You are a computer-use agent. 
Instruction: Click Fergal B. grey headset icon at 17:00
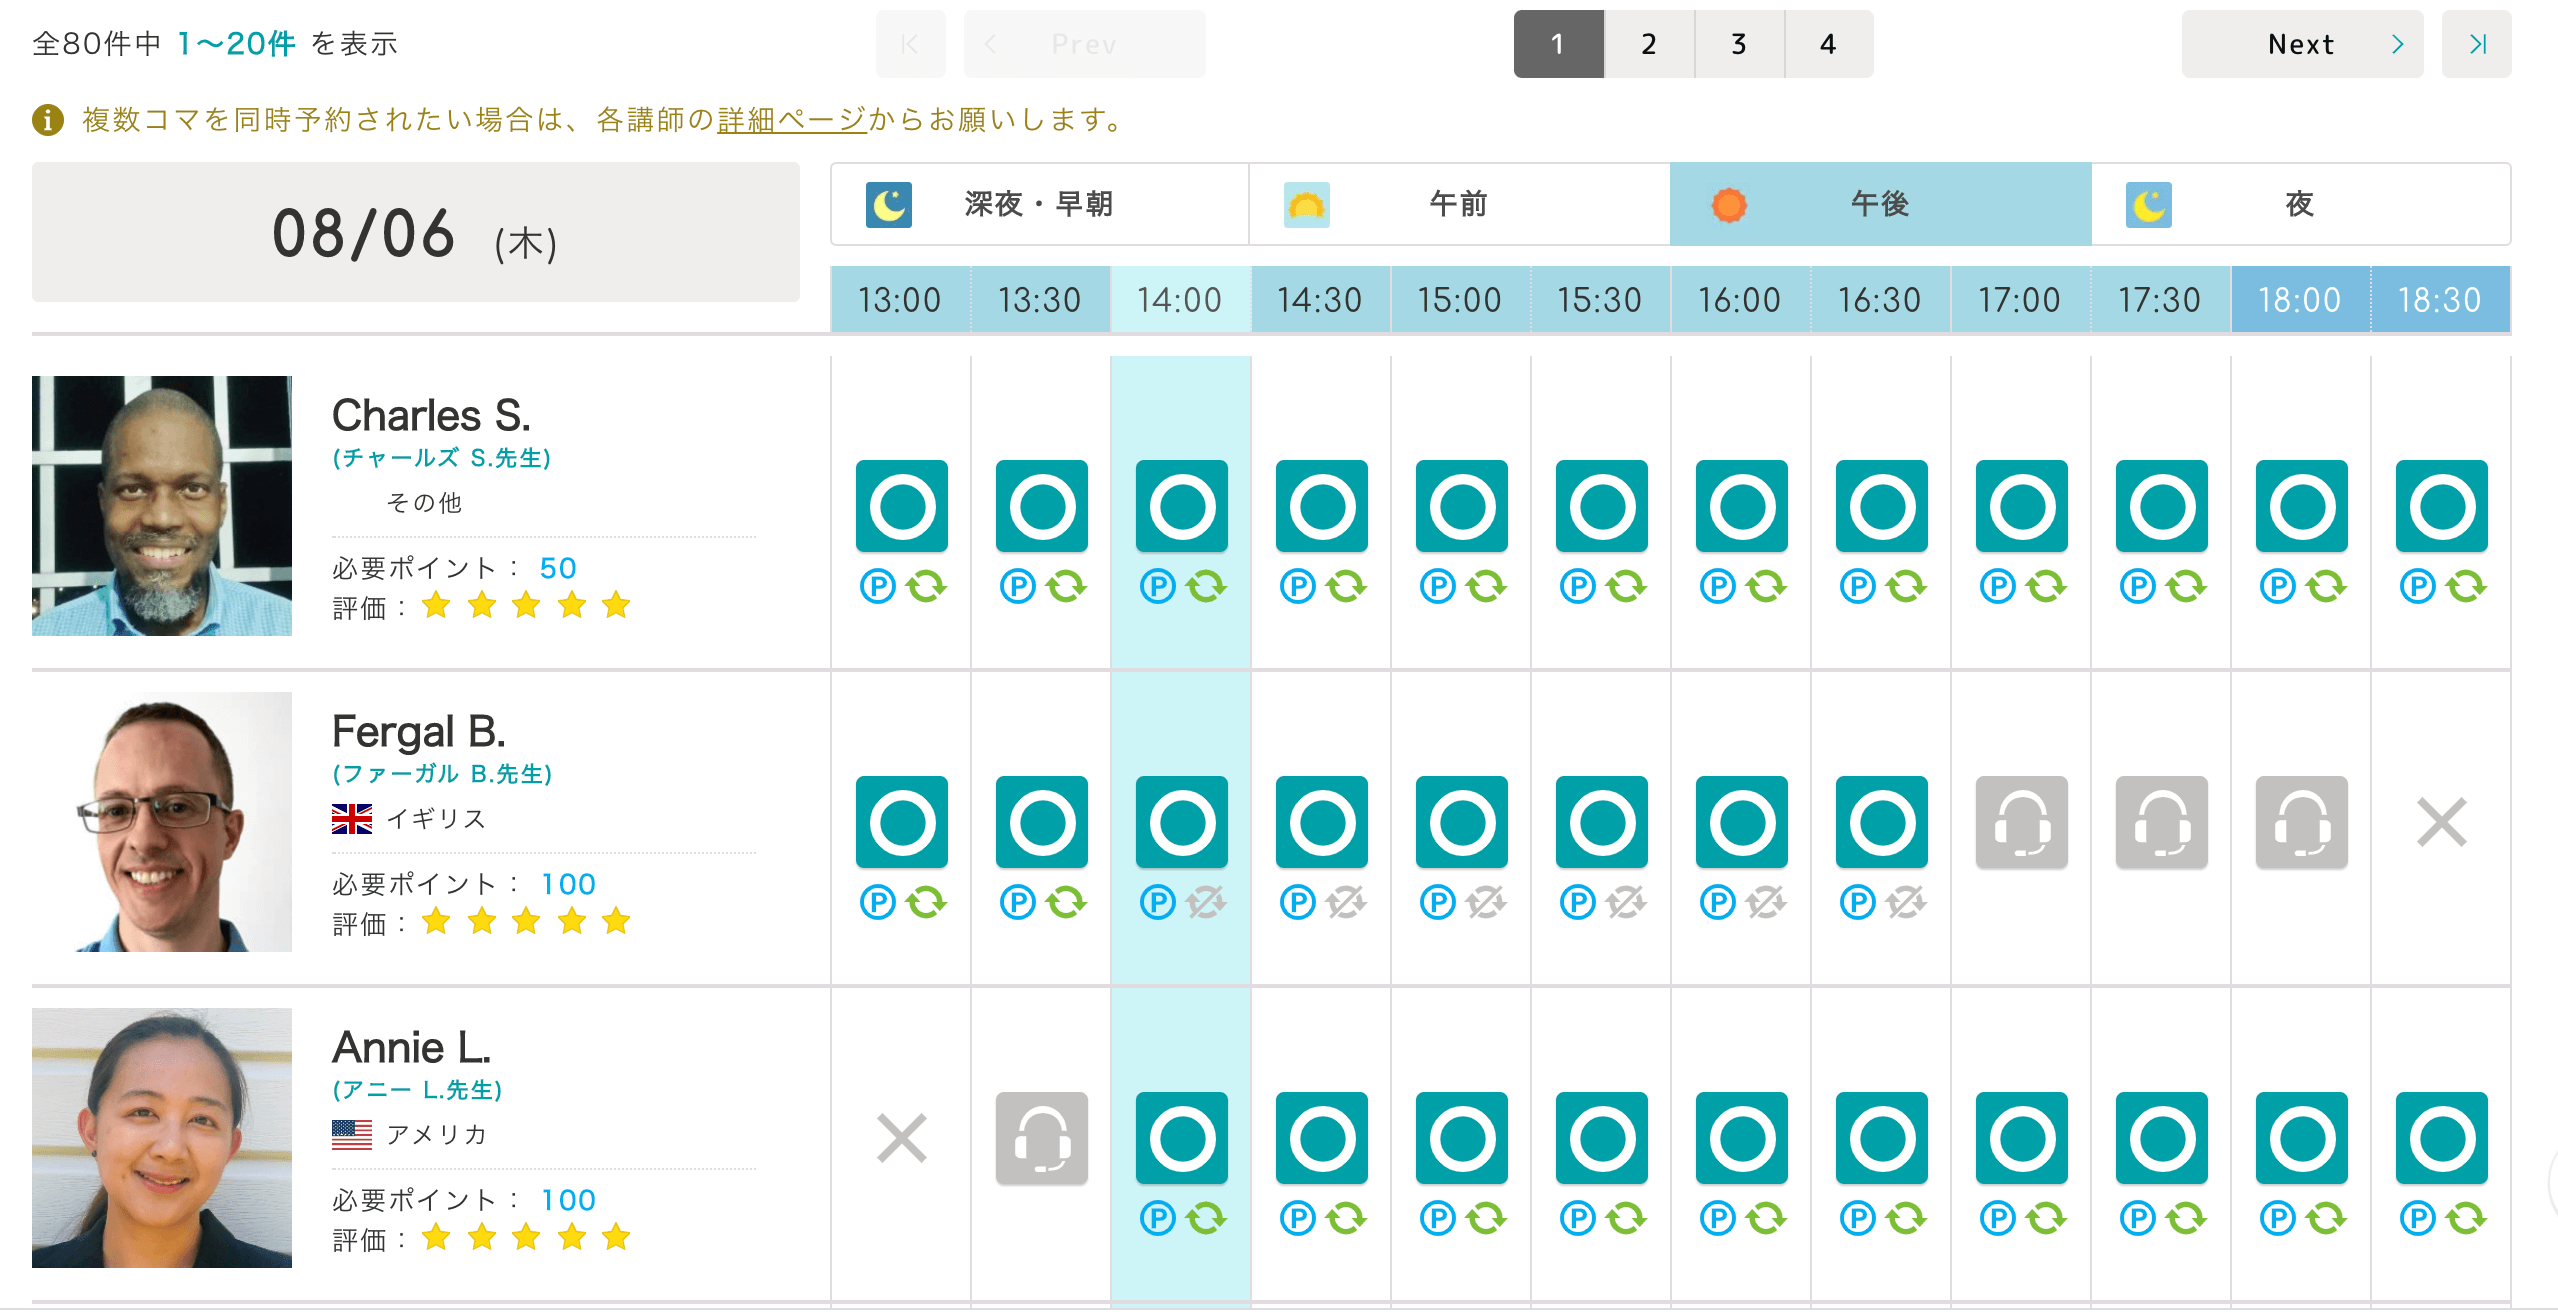[x=2021, y=822]
